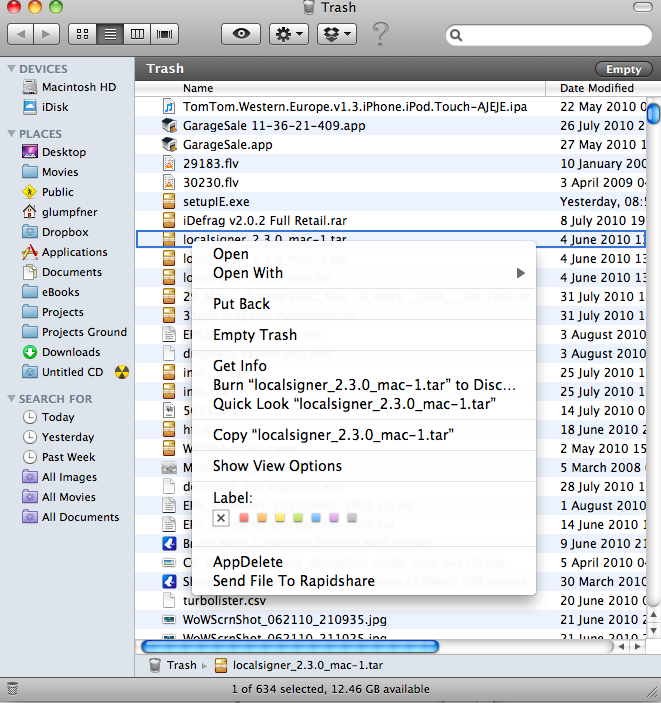Screen dimensions: 661x703
Task: Open the Movies folder in sidebar
Action: [x=50, y=172]
